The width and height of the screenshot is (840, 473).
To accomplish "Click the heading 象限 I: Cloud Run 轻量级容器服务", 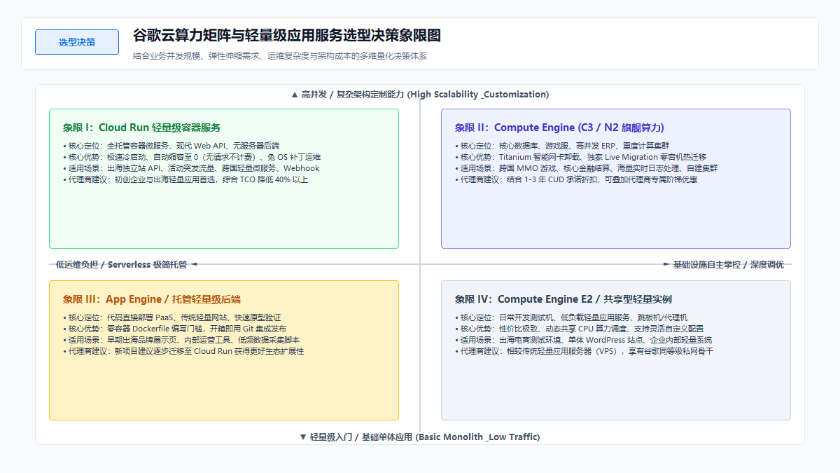I will 141,127.
